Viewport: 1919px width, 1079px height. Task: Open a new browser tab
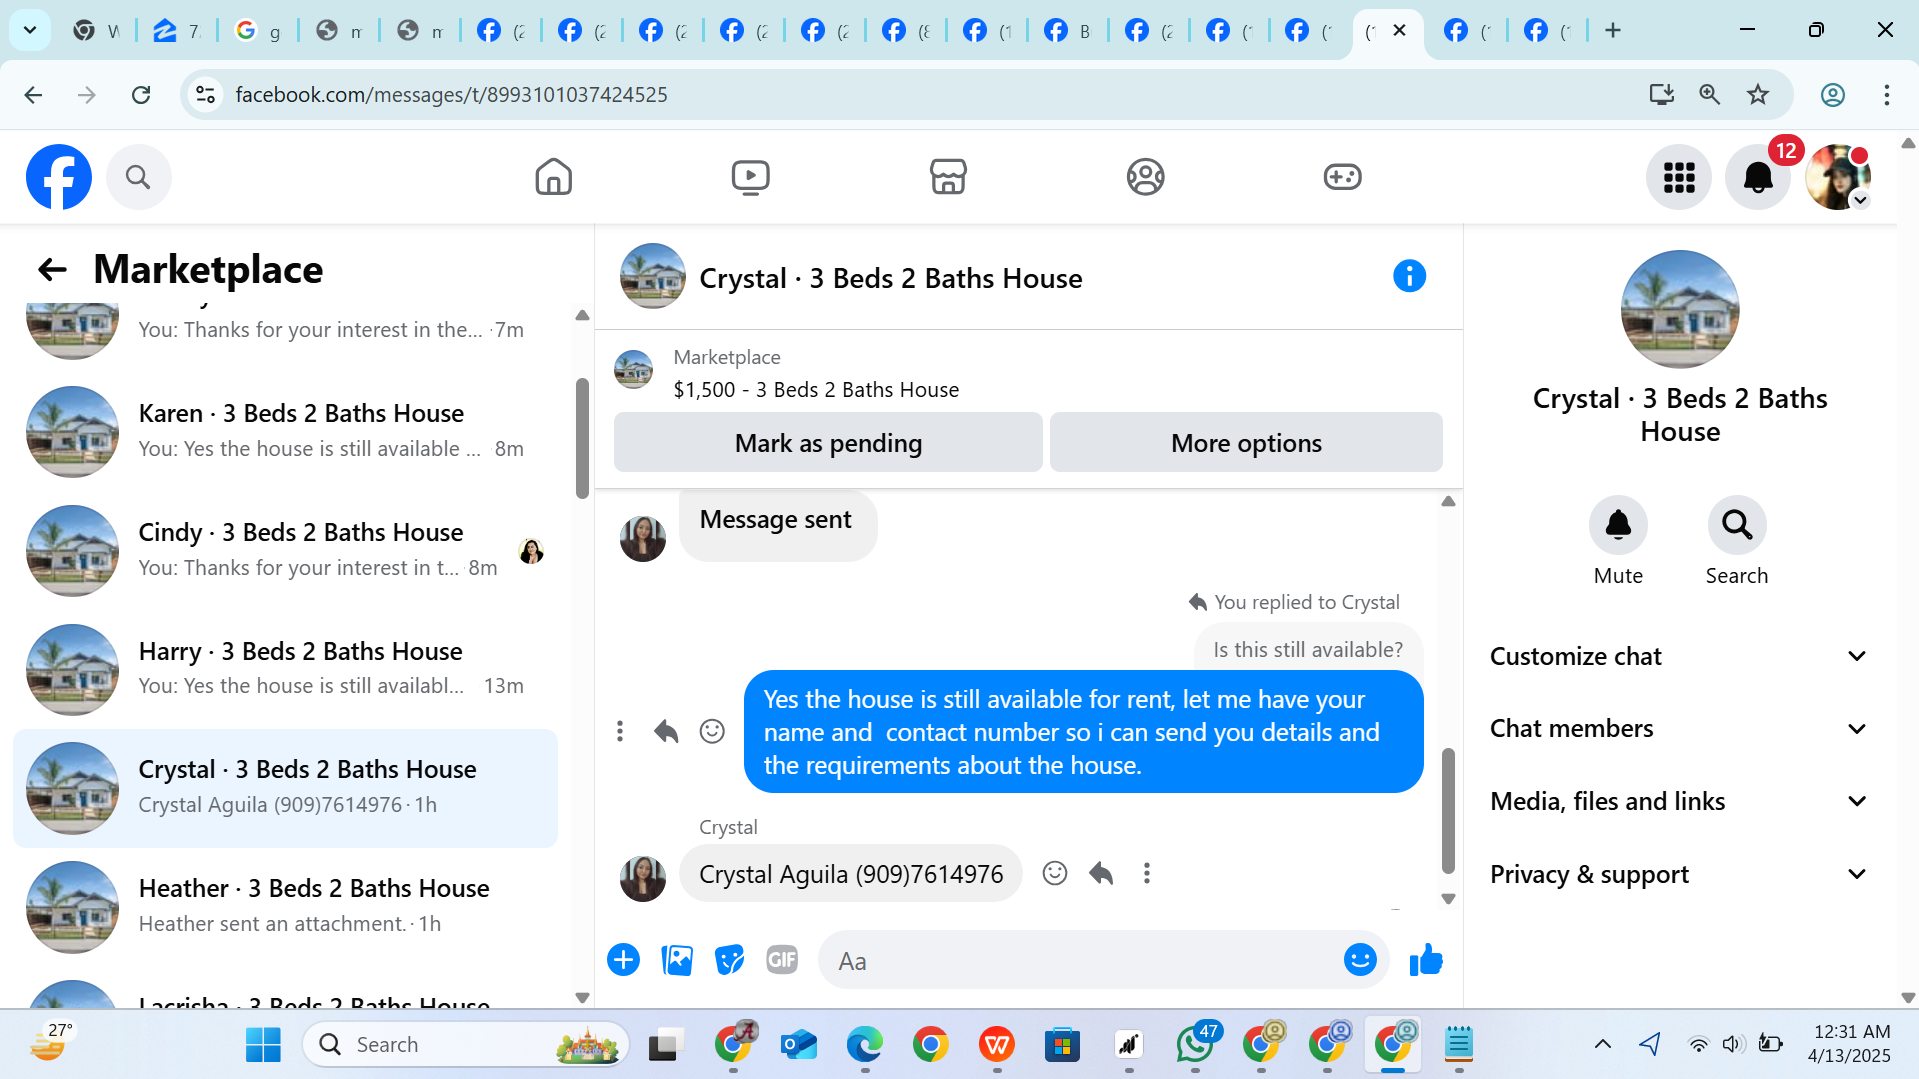pos(1612,30)
